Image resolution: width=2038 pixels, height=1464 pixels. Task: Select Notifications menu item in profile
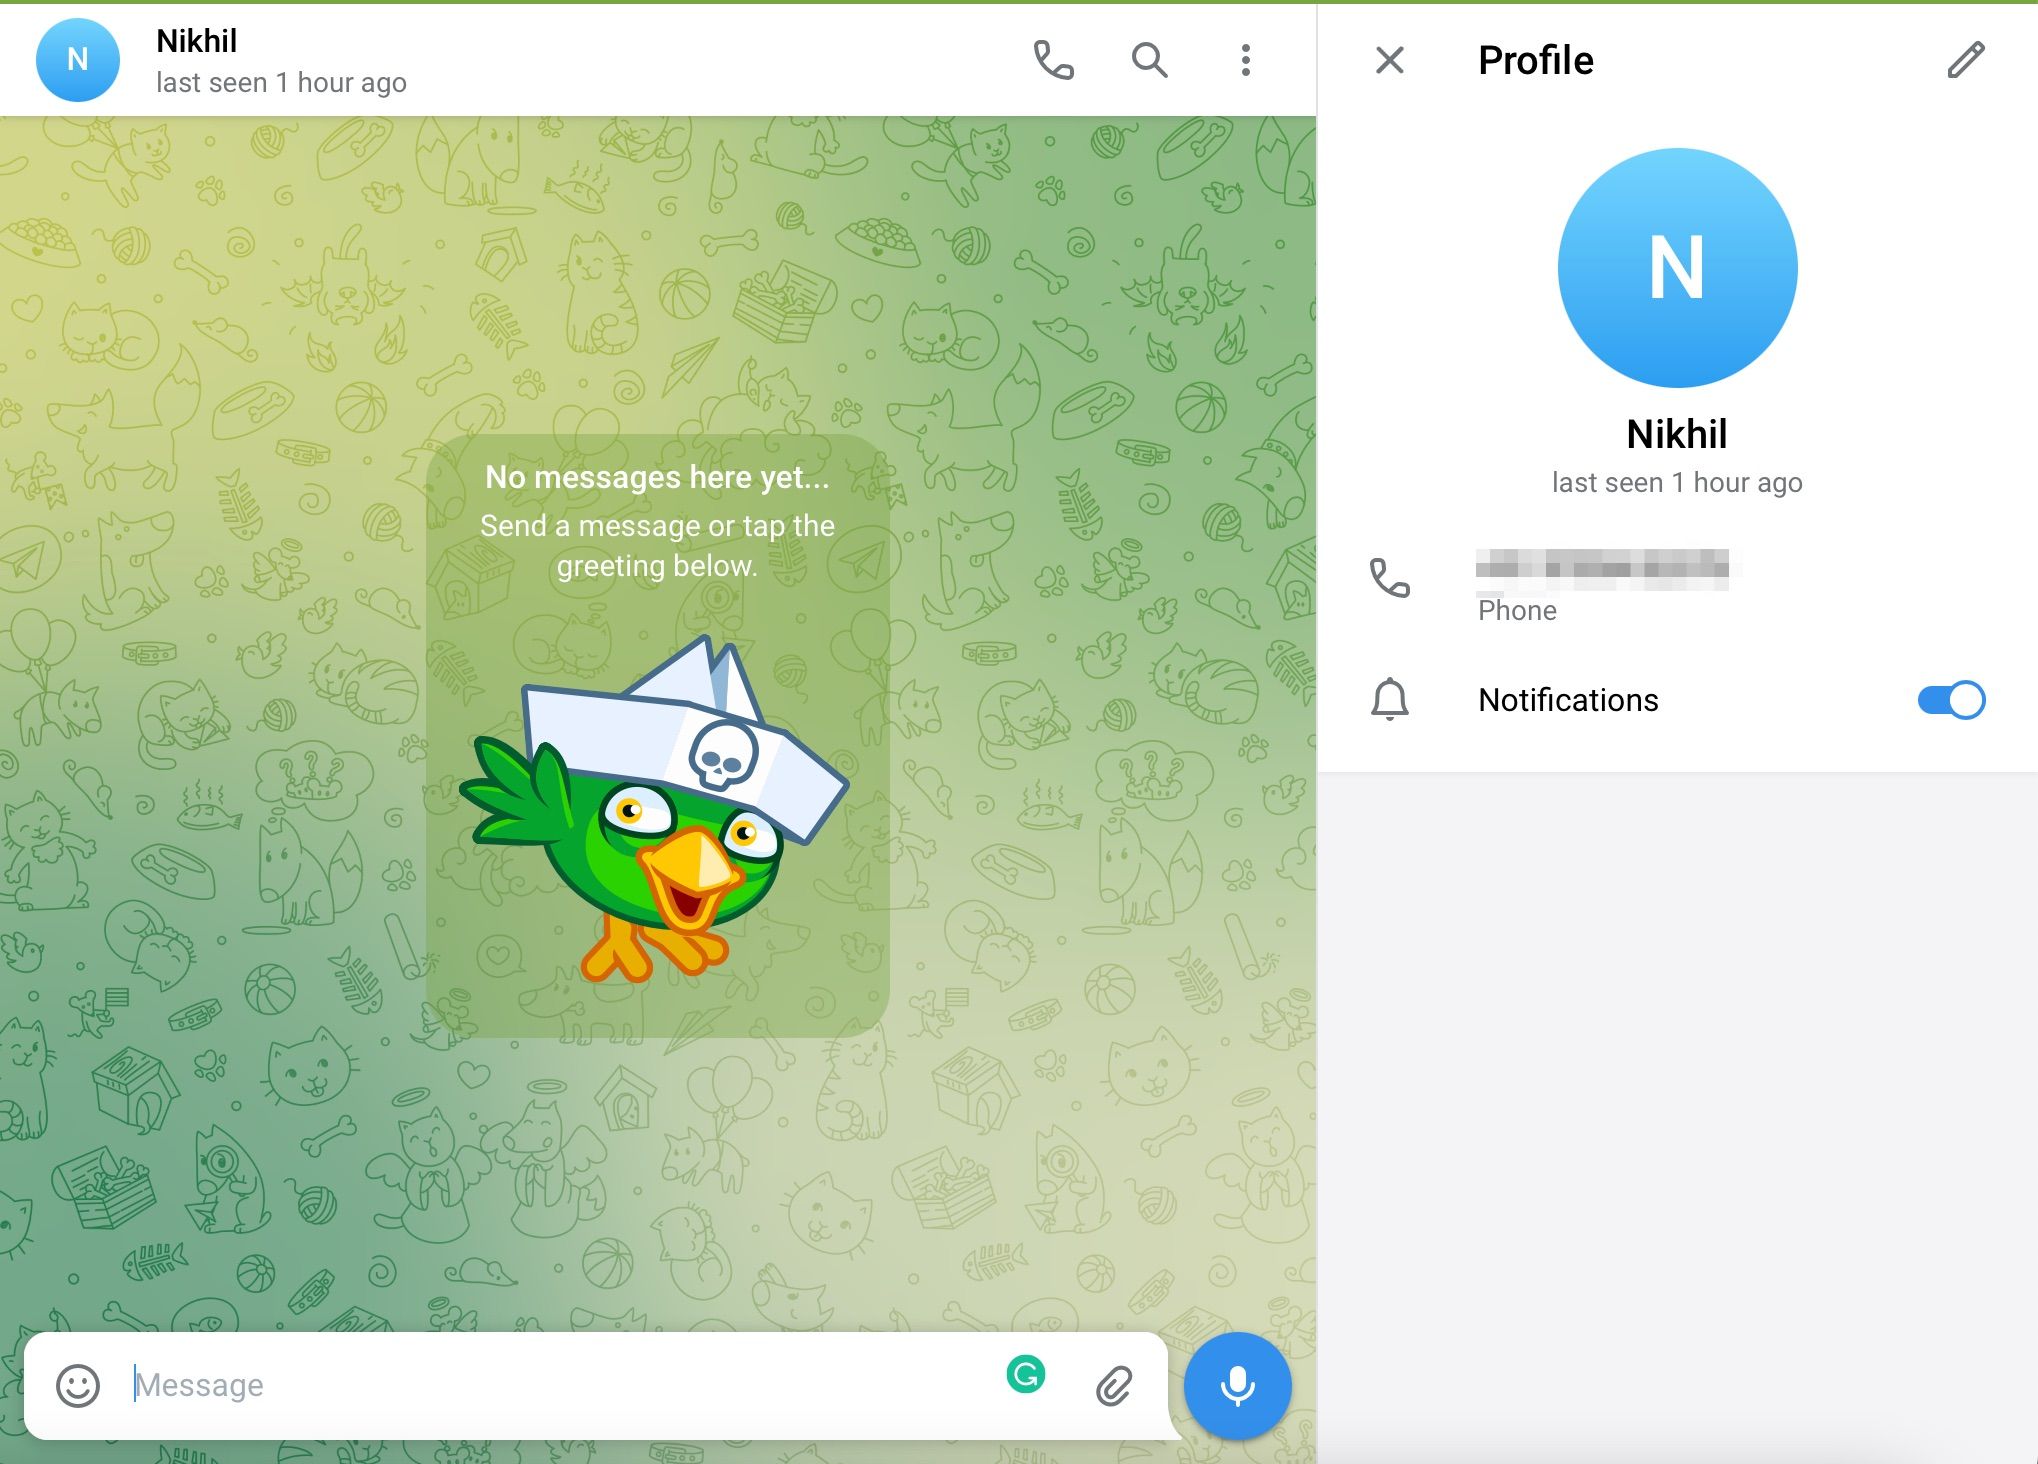pos(1568,700)
